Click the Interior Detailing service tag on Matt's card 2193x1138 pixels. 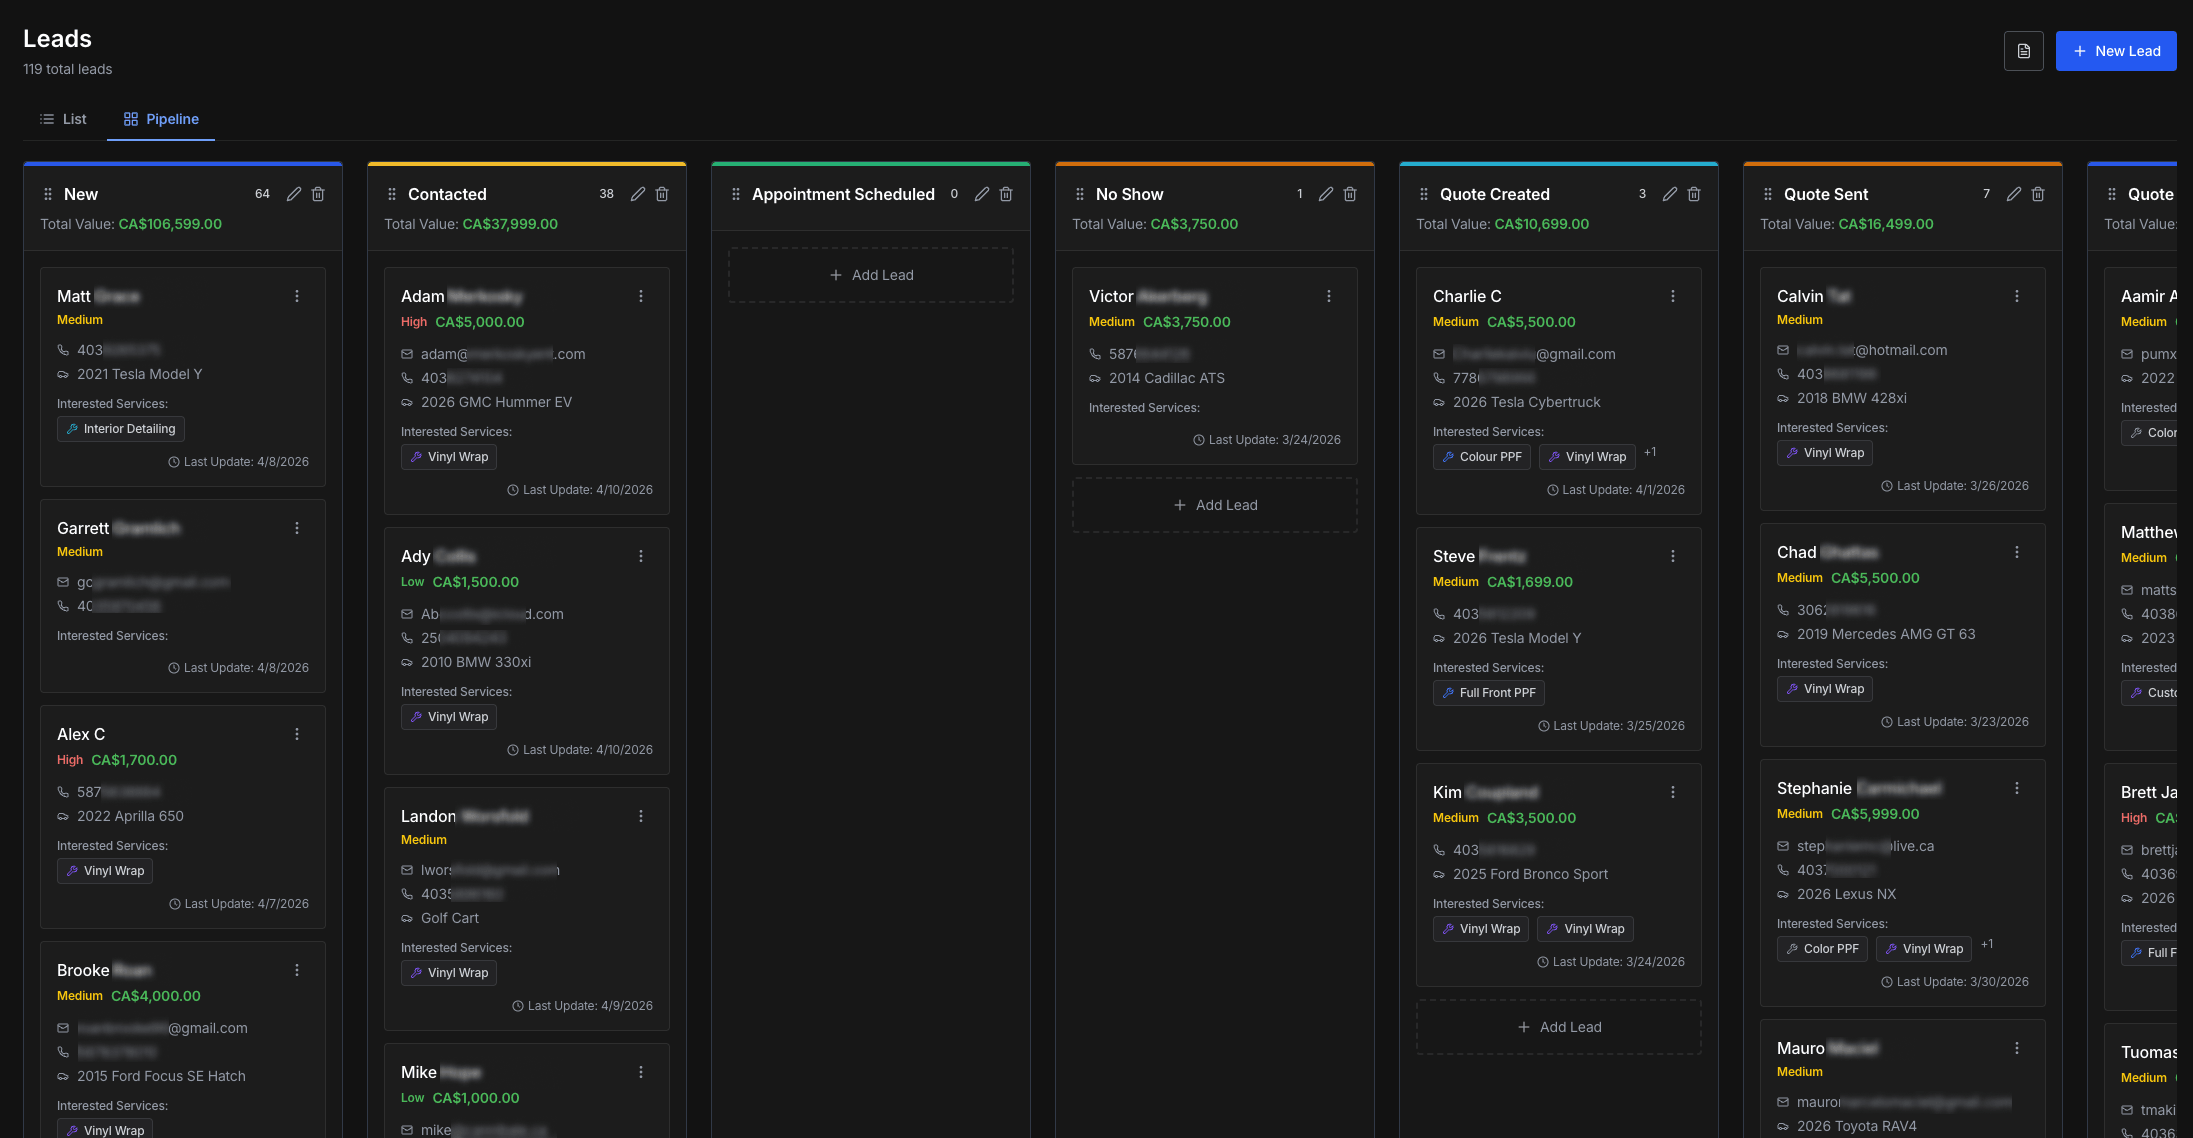[121, 429]
